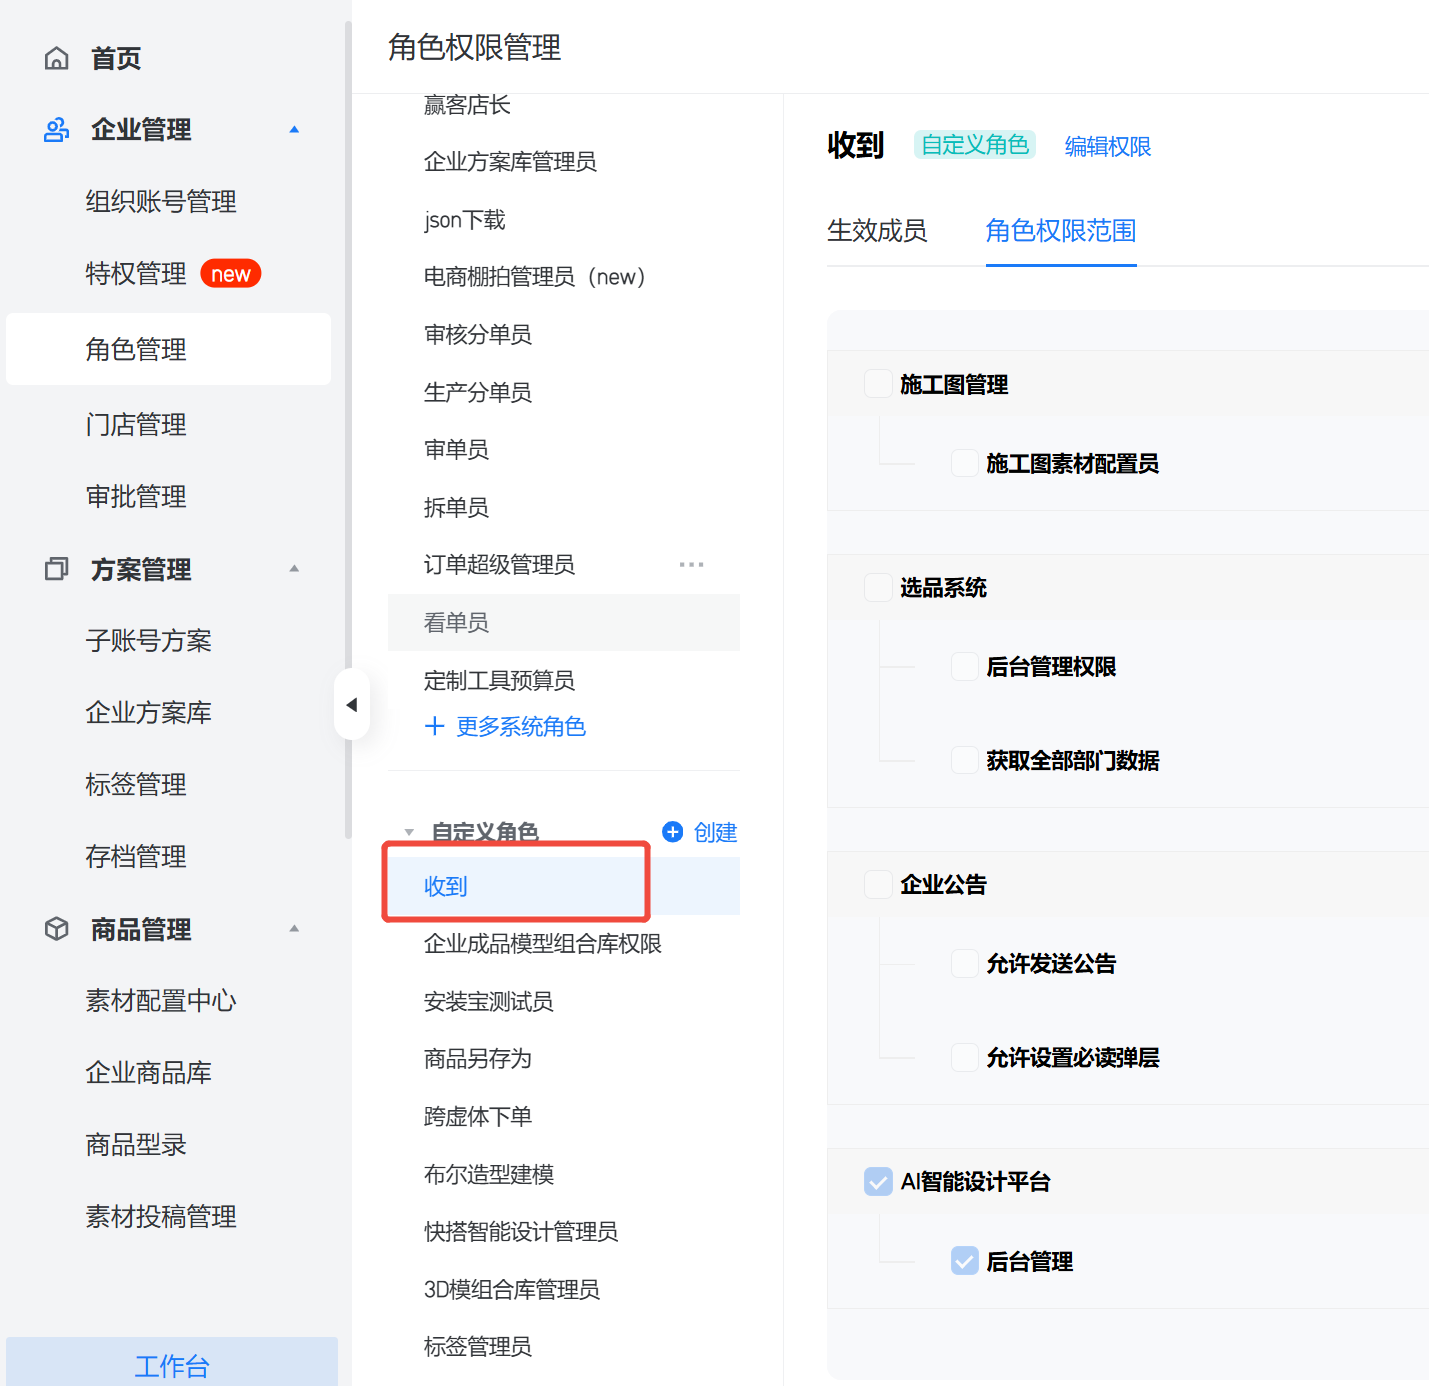Image resolution: width=1429 pixels, height=1386 pixels.
Task: Open the three-dot menu for 订单超级管理员
Action: tap(691, 565)
